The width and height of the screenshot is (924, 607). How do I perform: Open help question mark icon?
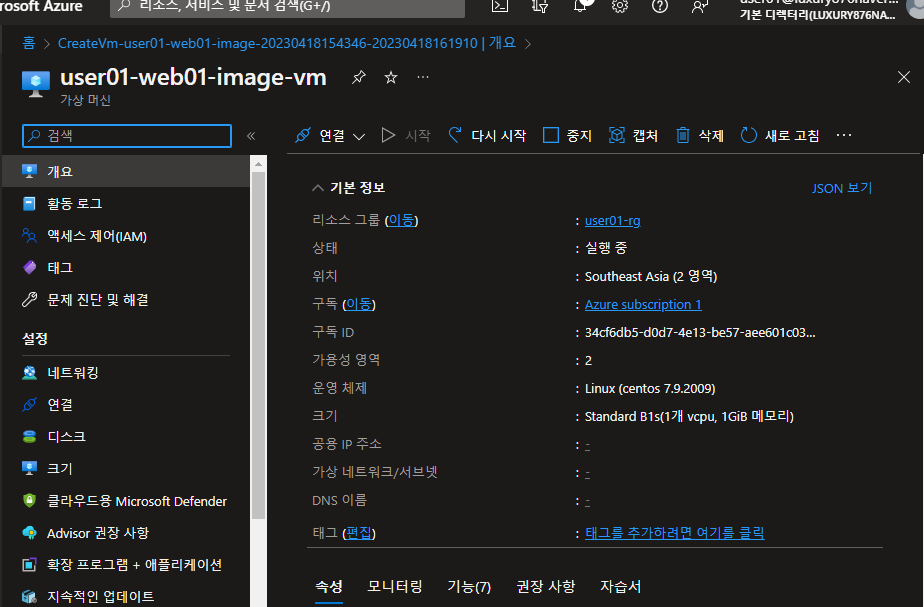(660, 6)
